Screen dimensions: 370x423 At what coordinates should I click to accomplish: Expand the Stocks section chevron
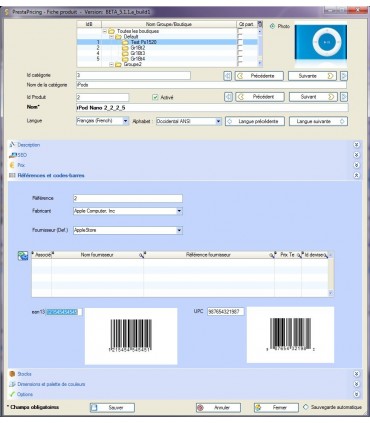356,374
